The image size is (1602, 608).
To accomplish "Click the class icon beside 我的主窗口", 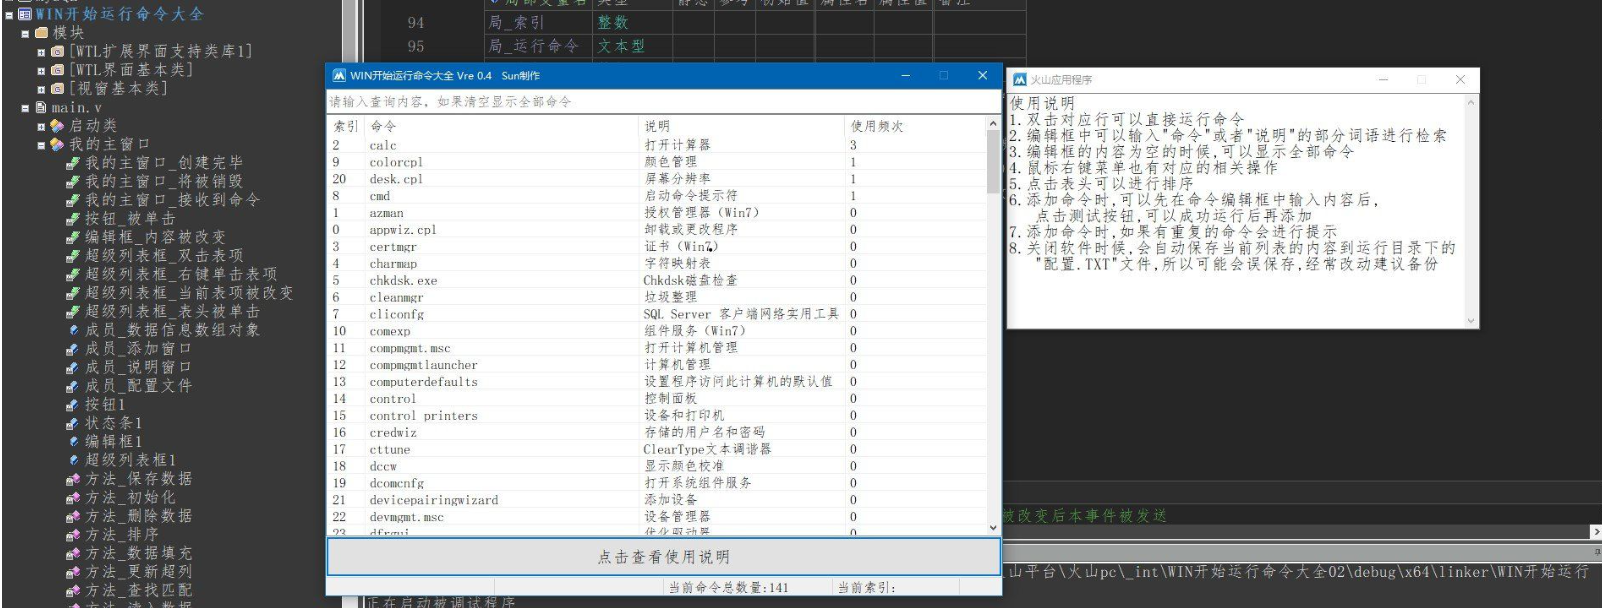I will (57, 144).
